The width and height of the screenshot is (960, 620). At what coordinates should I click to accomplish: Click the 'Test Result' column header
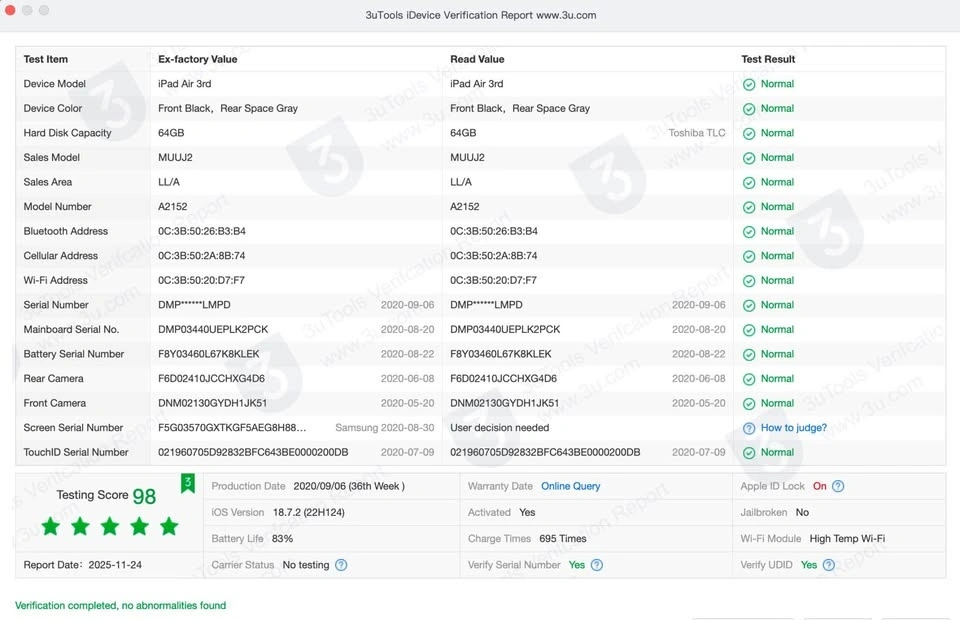click(x=768, y=59)
